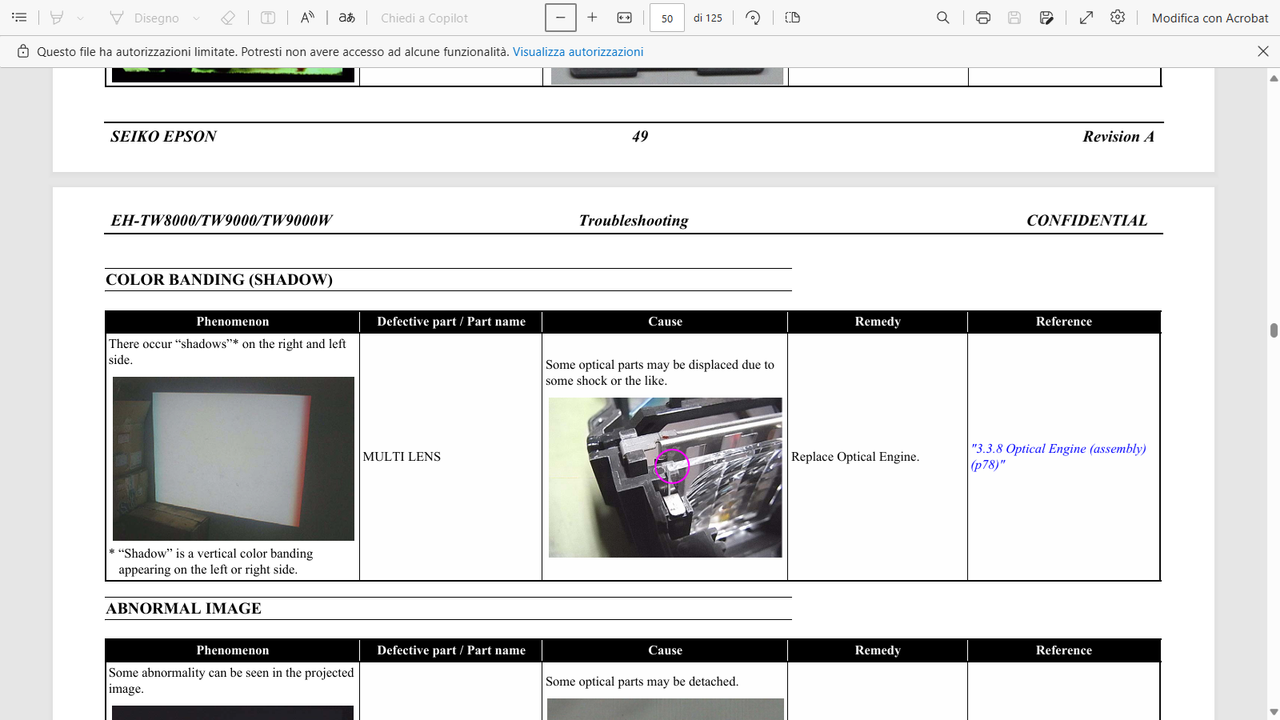The image size is (1280, 720).
Task: Click the lock icon in notification bar
Action: pos(22,52)
